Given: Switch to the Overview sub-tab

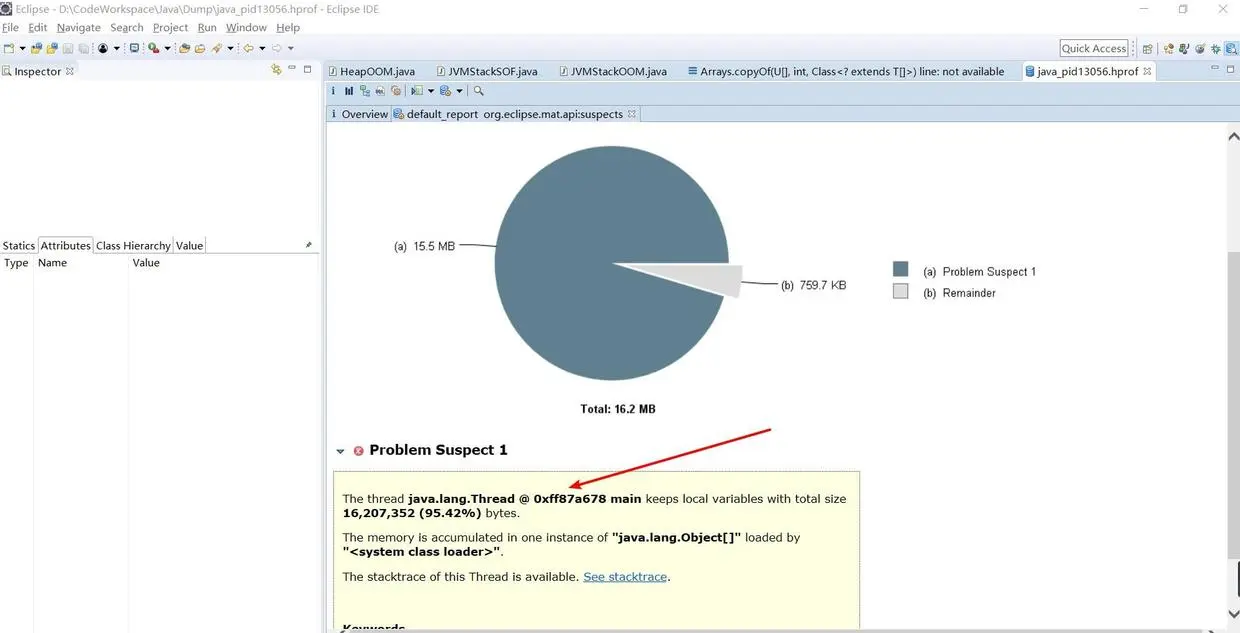Looking at the screenshot, I should (359, 114).
